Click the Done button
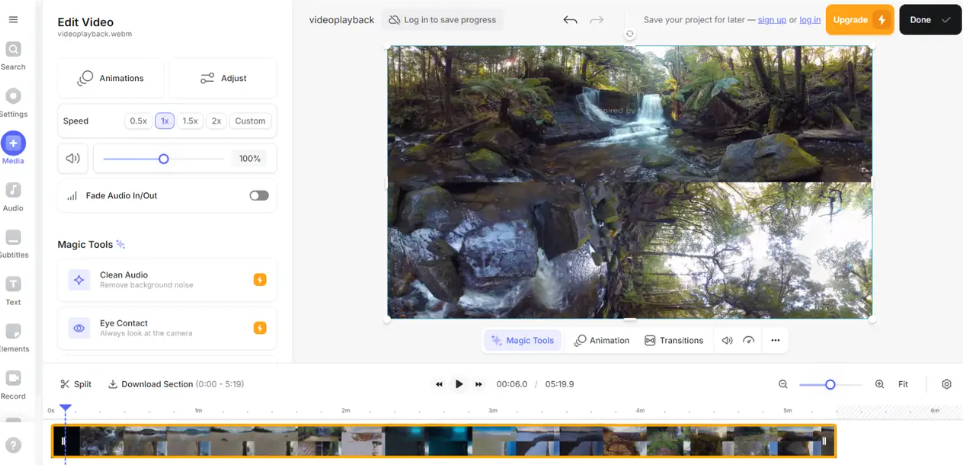963x466 pixels. point(929,20)
